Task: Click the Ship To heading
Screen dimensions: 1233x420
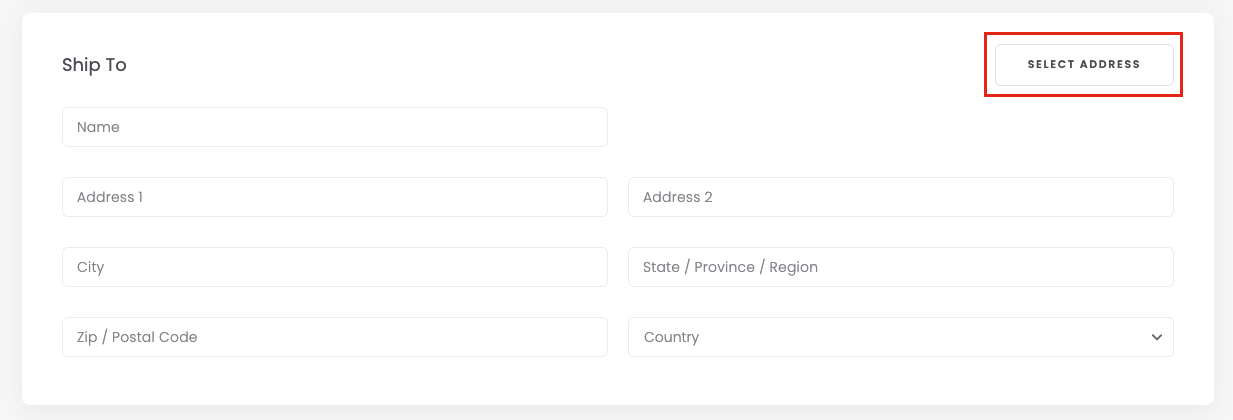Action: pyautogui.click(x=94, y=65)
